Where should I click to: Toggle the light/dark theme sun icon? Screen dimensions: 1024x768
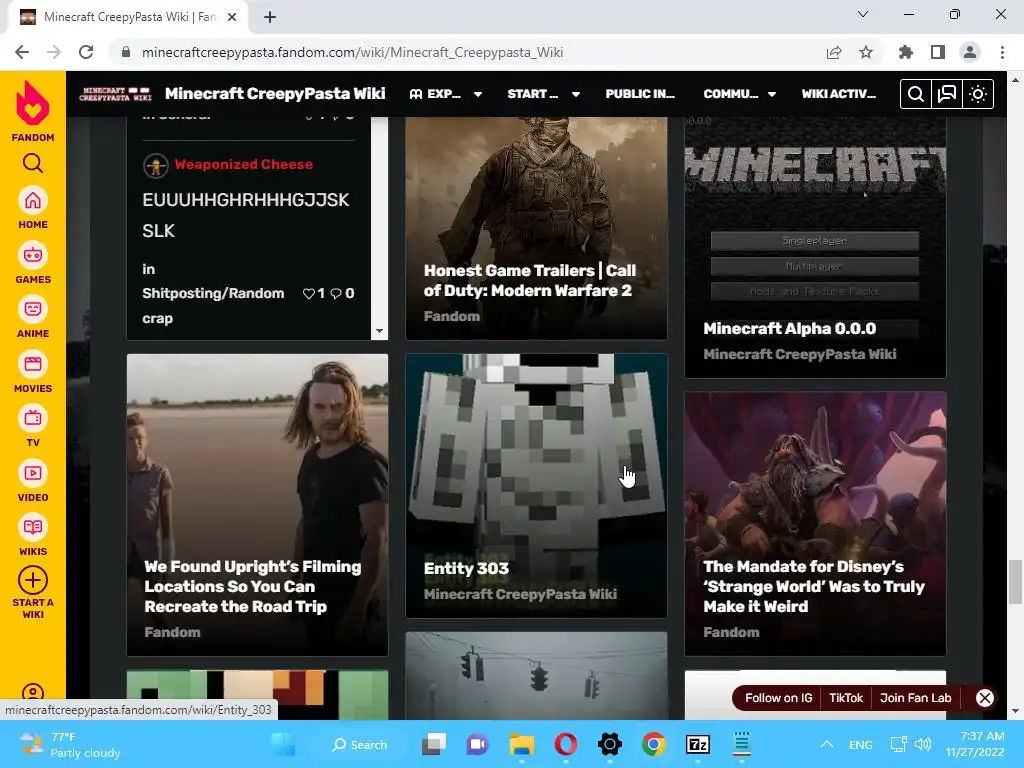[x=978, y=94]
